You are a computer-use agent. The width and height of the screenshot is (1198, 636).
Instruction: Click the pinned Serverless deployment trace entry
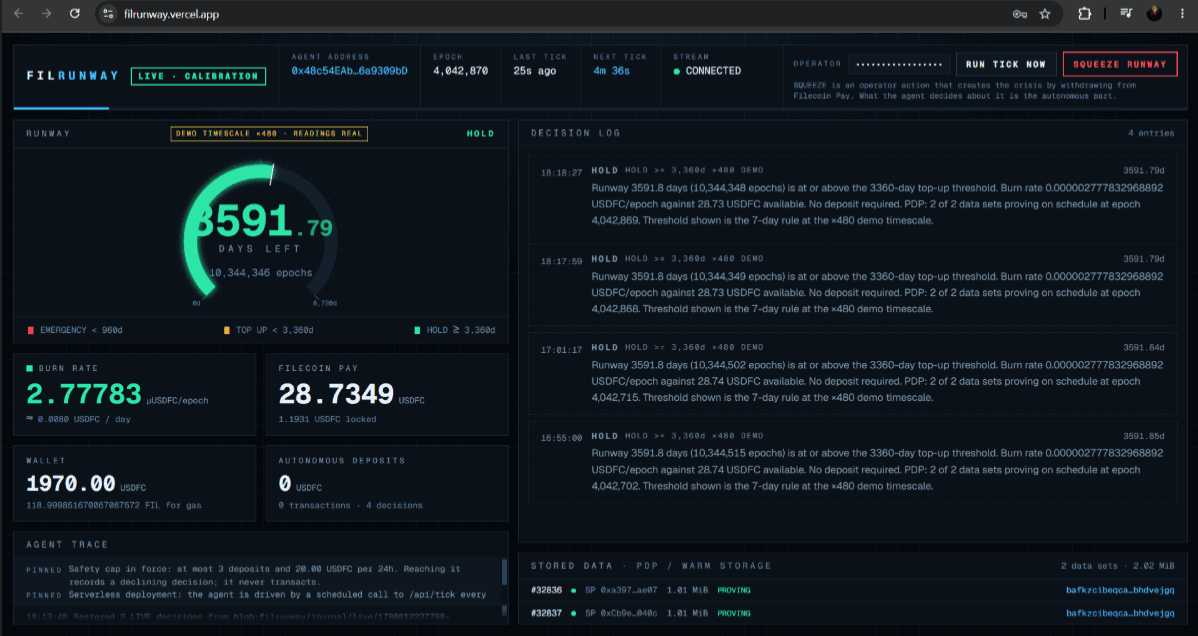click(x=256, y=595)
